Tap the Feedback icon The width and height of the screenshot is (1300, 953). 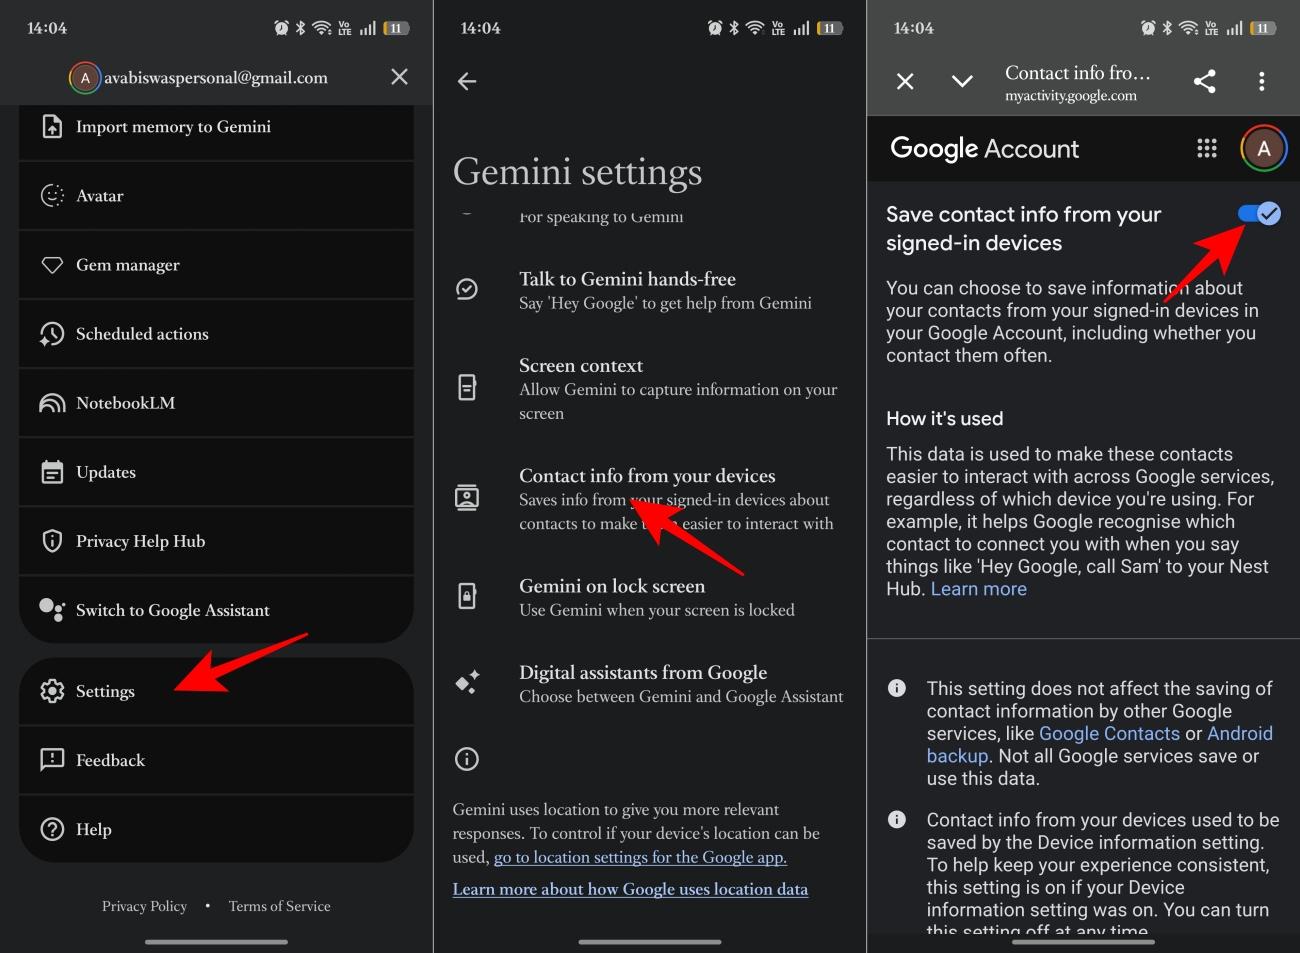52,760
